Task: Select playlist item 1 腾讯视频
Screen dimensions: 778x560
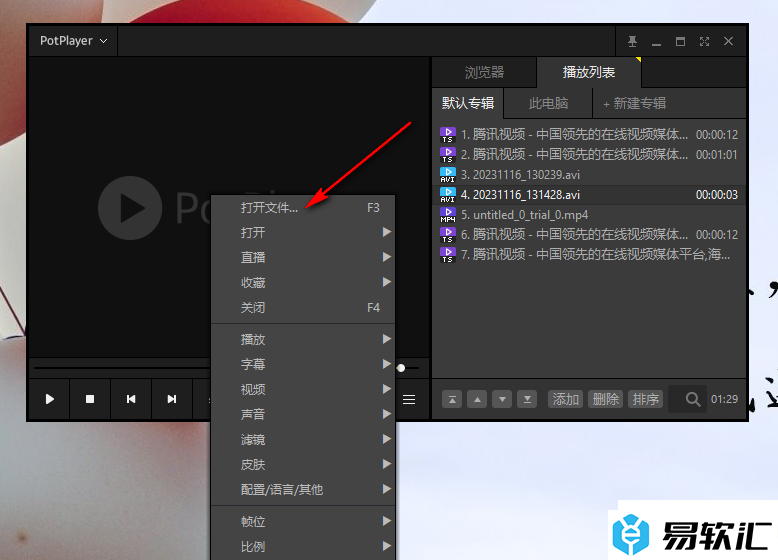Action: 589,134
